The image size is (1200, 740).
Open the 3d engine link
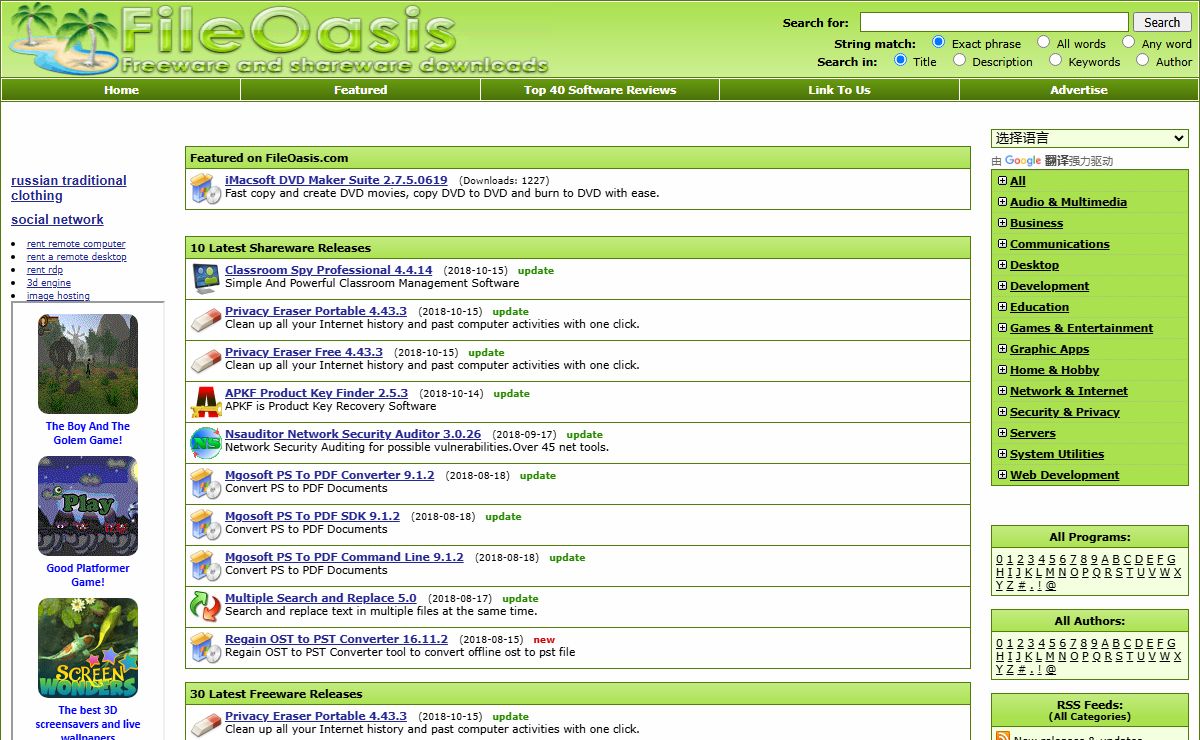(49, 283)
